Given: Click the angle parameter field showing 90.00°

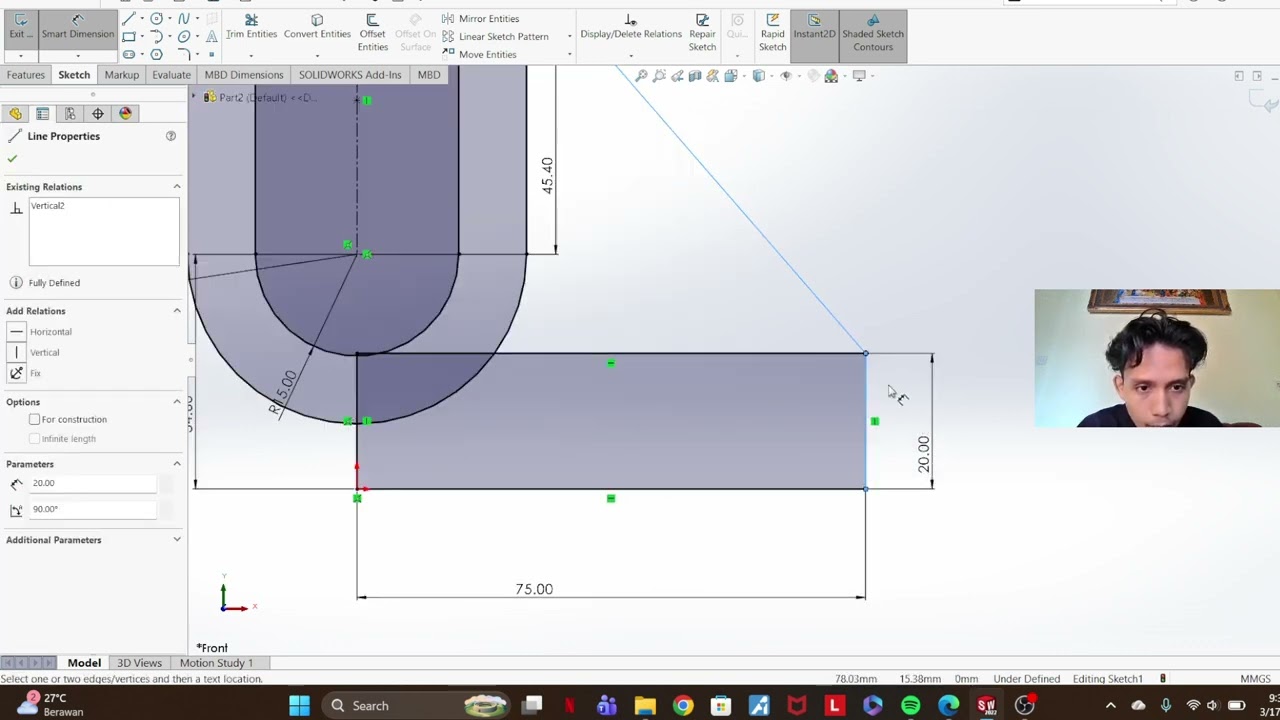Looking at the screenshot, I should click(x=93, y=509).
